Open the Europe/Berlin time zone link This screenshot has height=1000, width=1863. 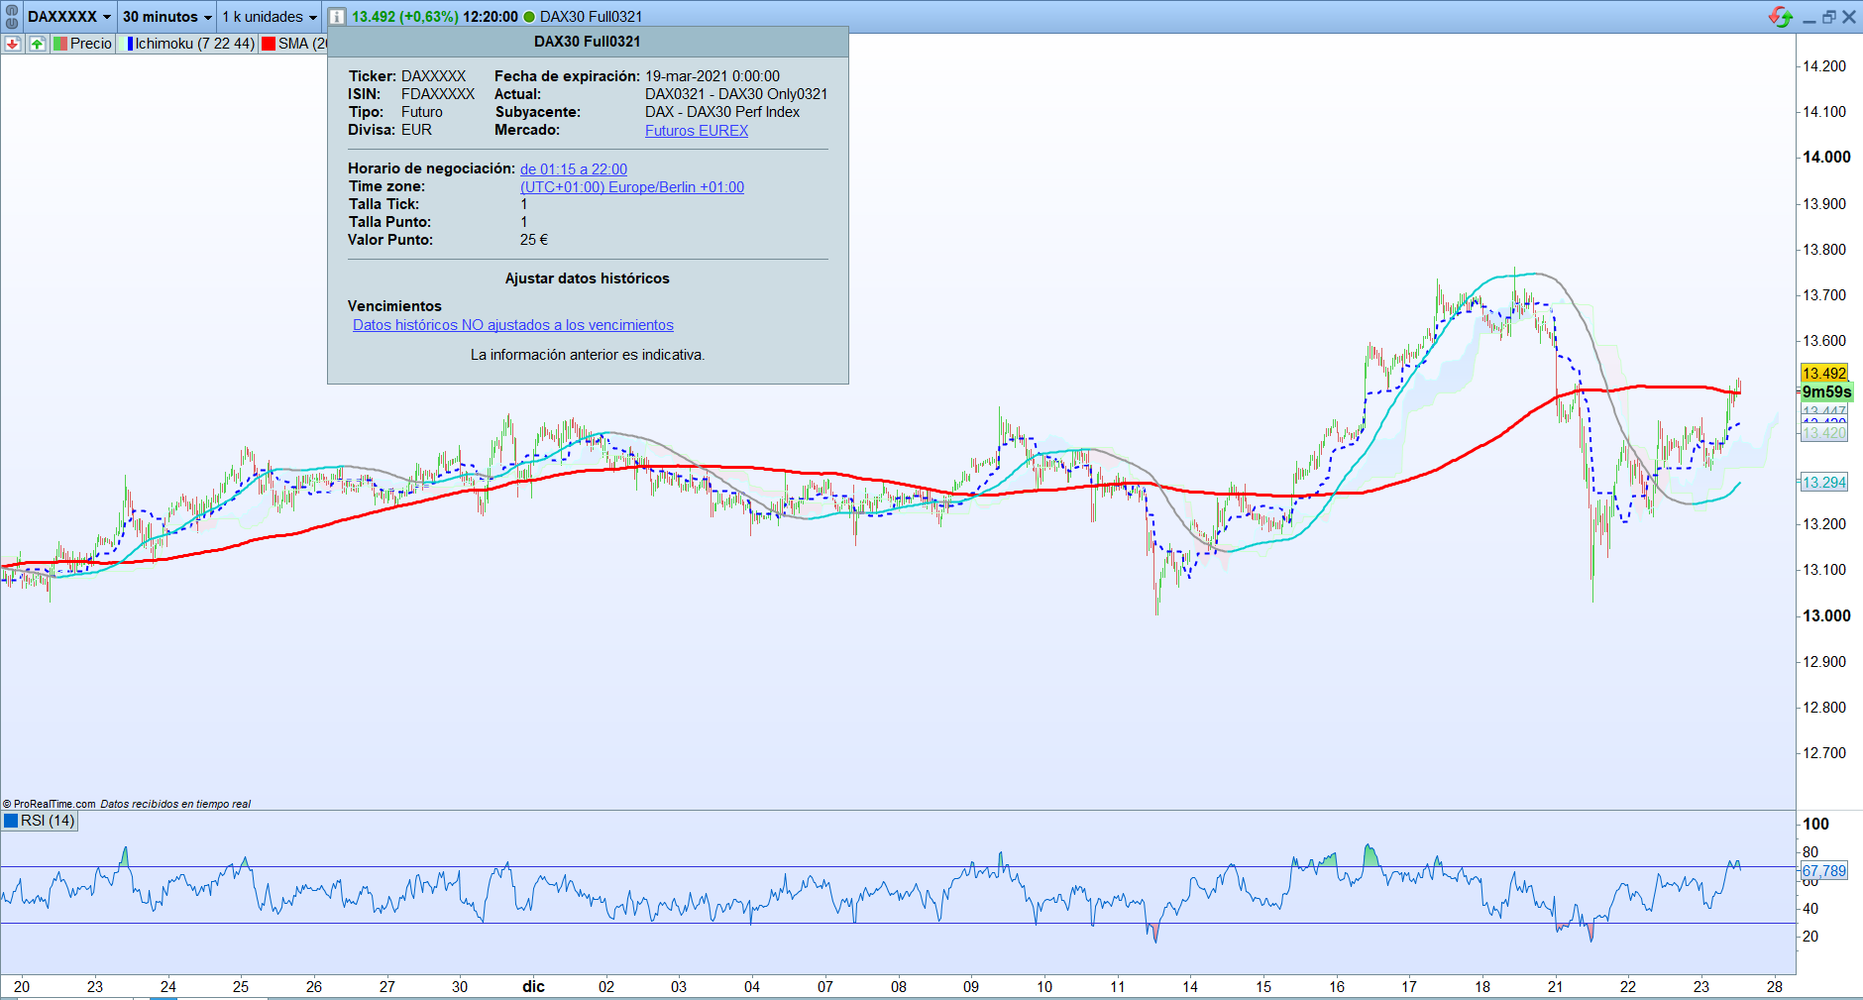631,187
